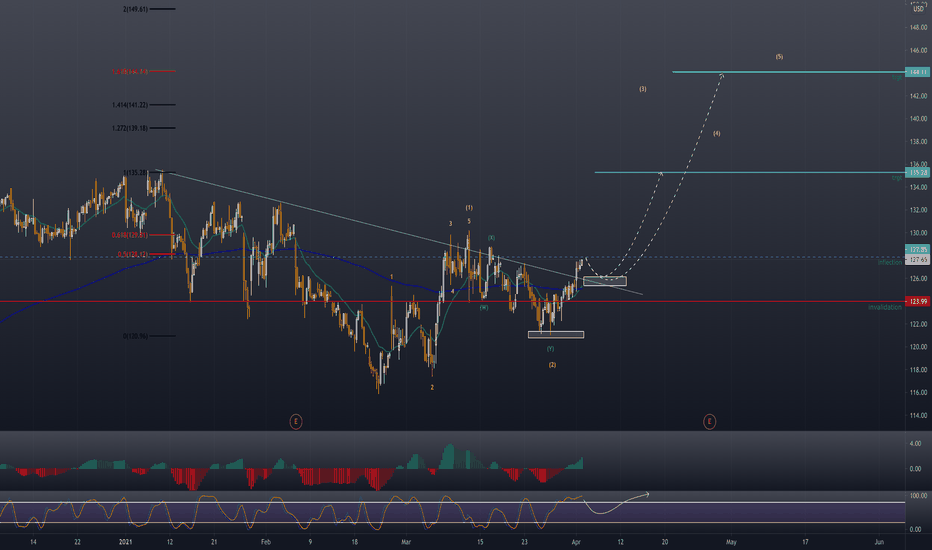Click the 'inflection' line text label
Image resolution: width=932 pixels, height=550 pixels.
pos(890,262)
